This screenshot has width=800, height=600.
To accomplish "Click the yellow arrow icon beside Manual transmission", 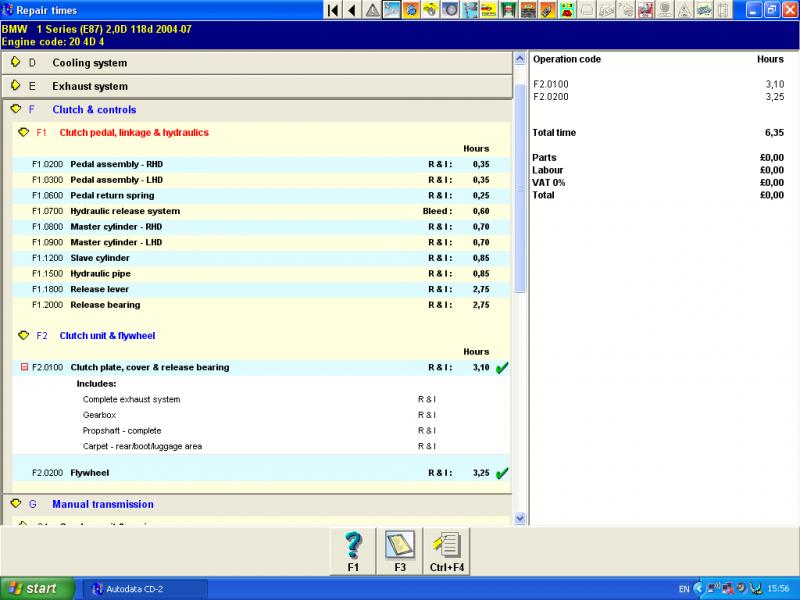I will coord(15,504).
